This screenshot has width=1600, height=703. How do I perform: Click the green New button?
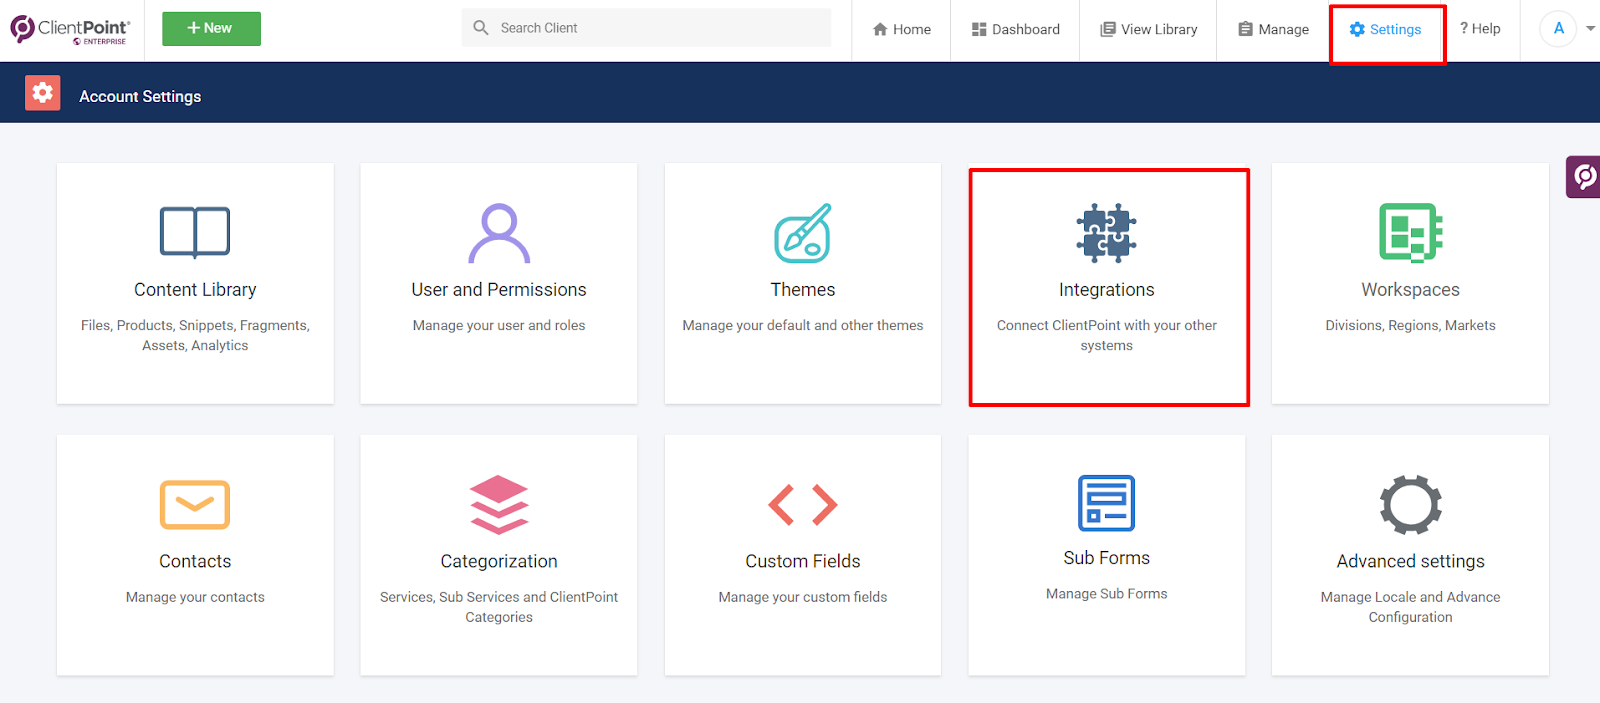click(x=212, y=29)
